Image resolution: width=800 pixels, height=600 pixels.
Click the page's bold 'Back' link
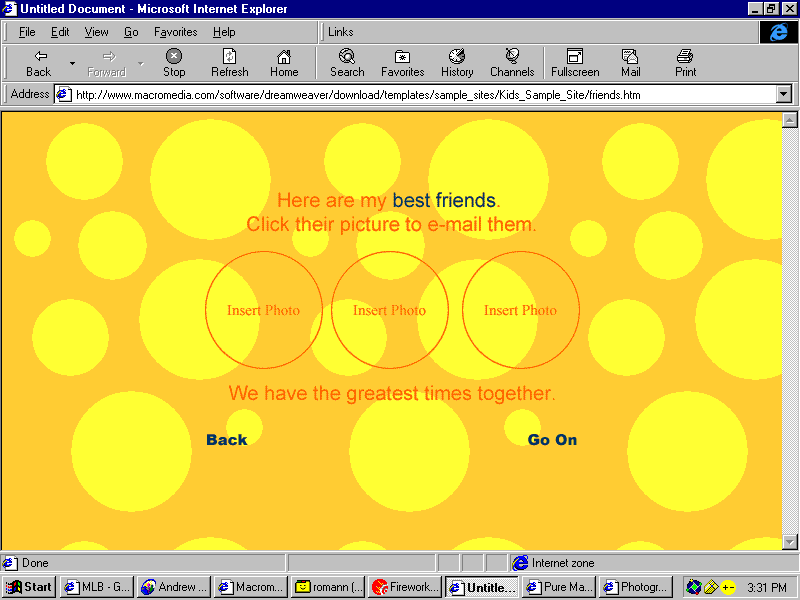tap(227, 440)
